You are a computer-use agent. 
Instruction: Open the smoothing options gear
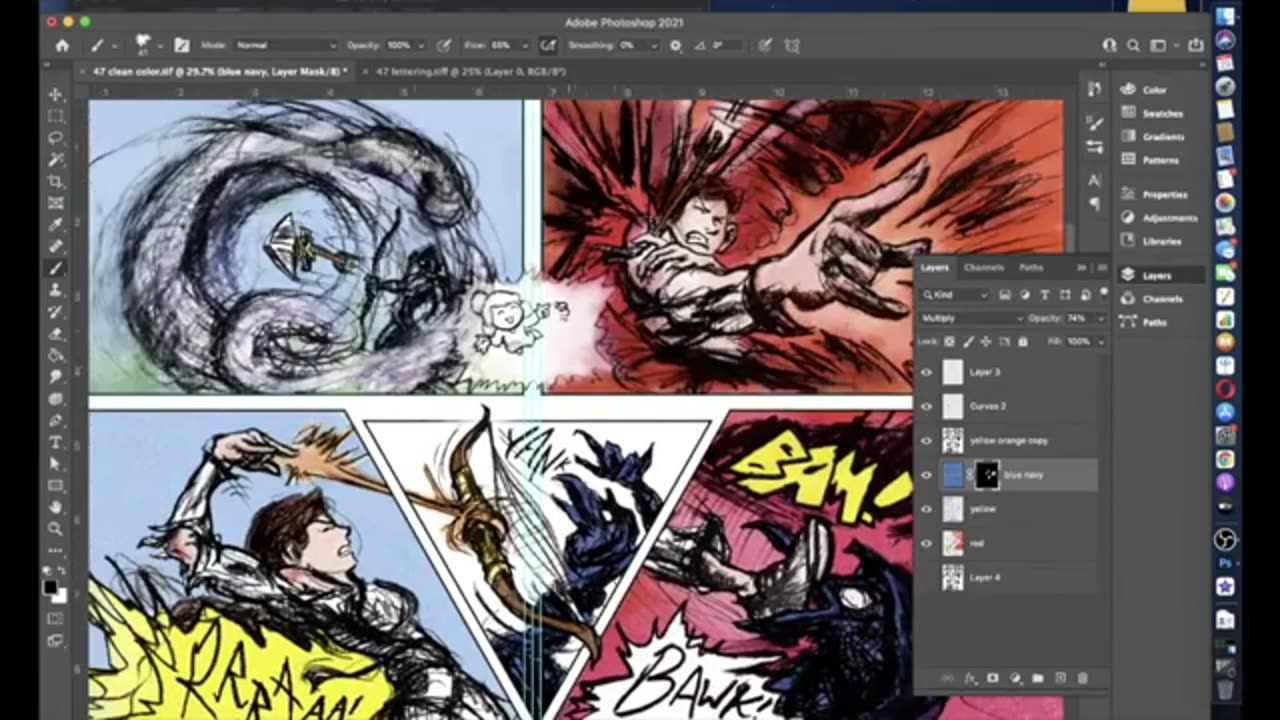675,45
